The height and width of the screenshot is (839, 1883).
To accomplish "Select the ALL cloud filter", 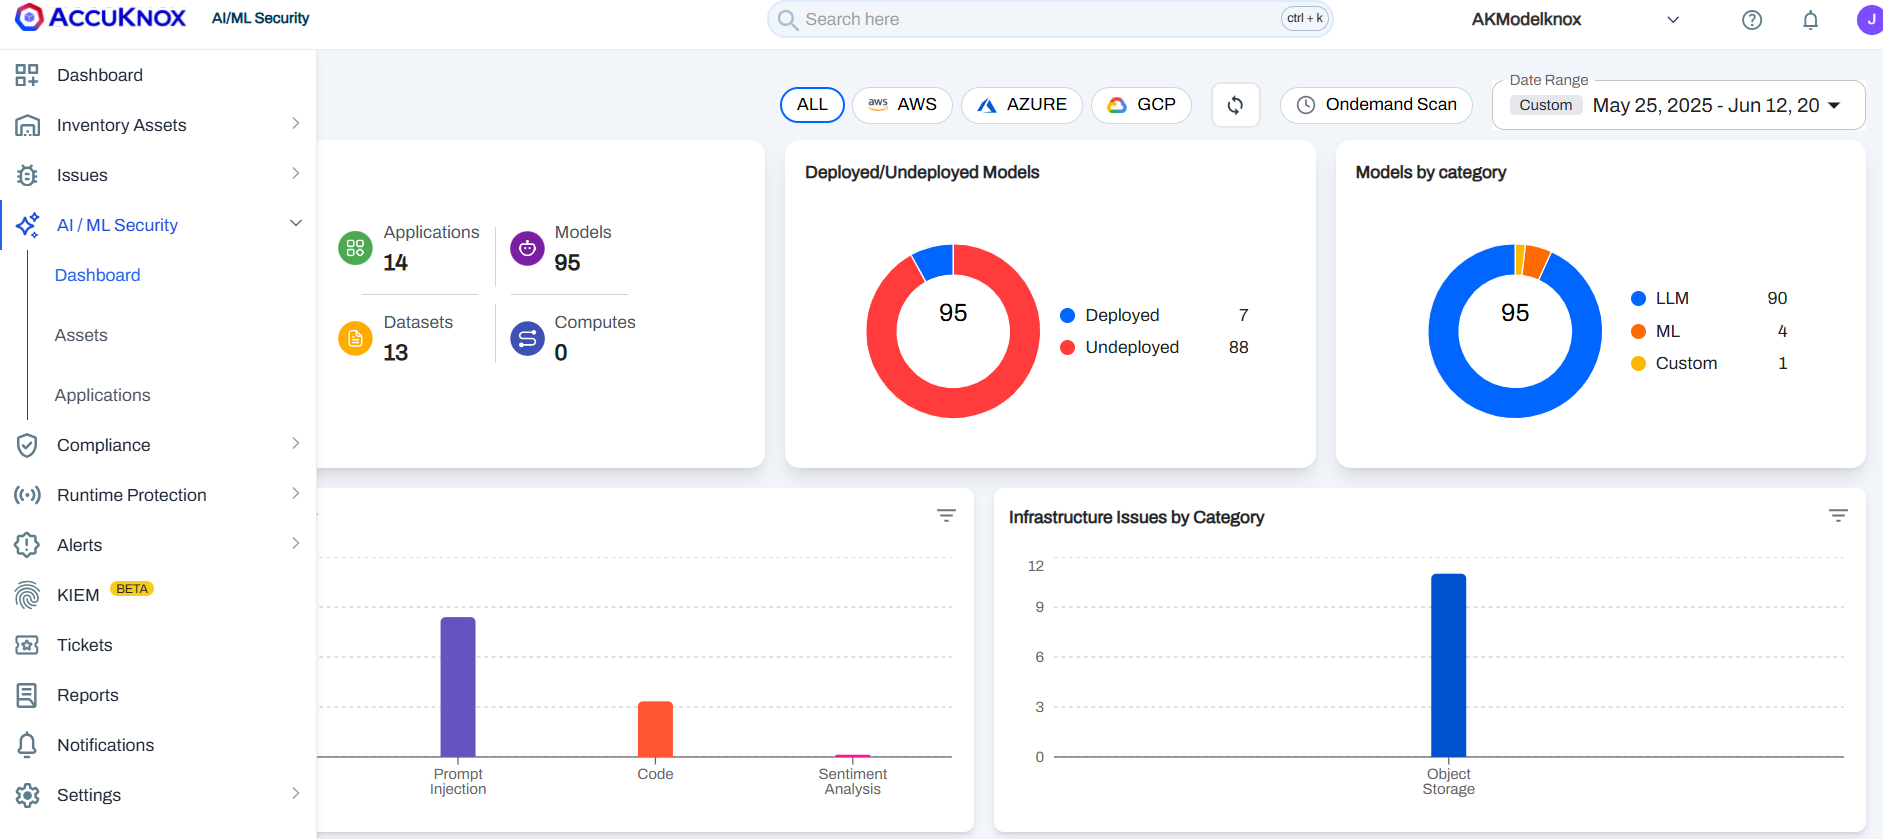I will (811, 105).
